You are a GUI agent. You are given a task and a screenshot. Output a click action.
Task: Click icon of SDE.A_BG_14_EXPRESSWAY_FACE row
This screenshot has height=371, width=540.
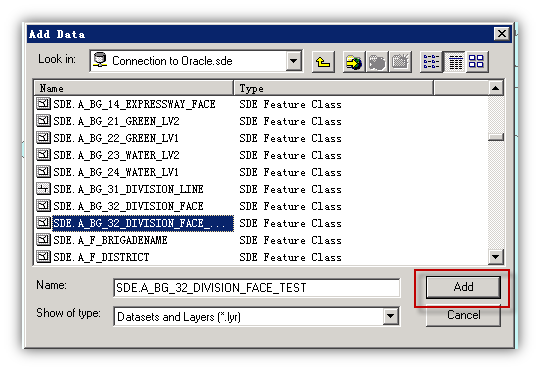tap(43, 104)
